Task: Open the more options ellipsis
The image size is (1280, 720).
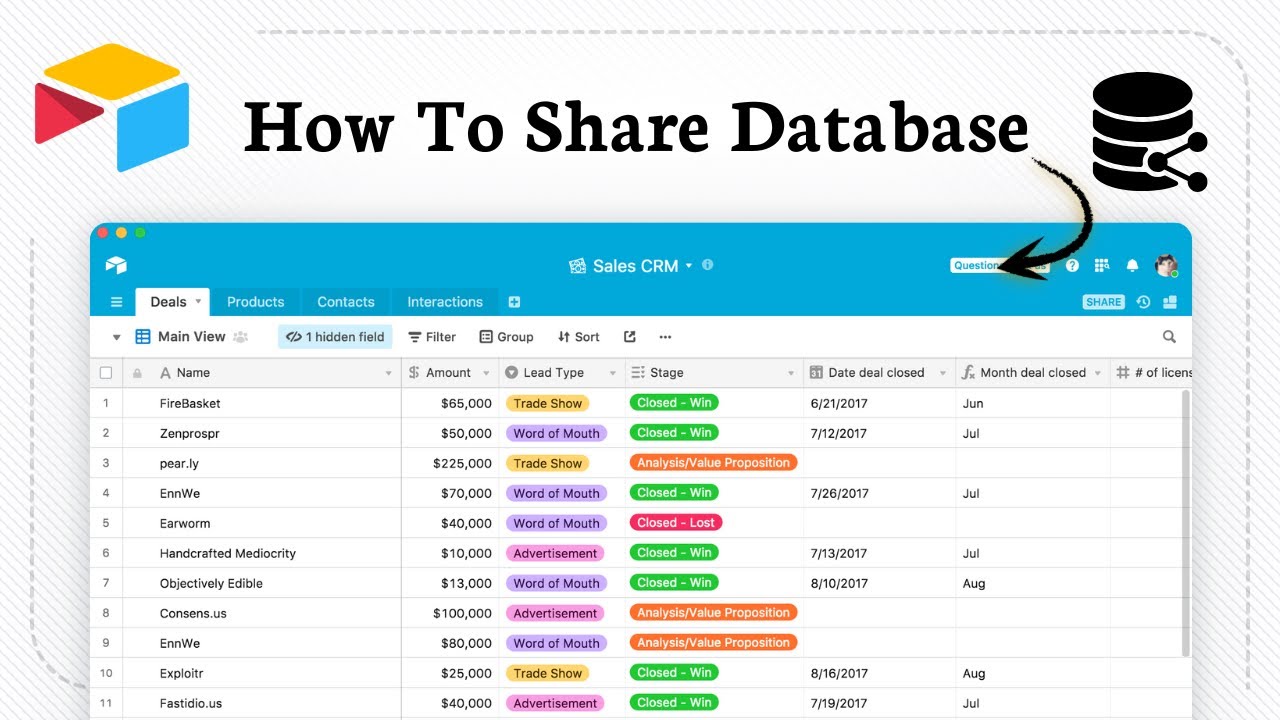Action: tap(665, 337)
